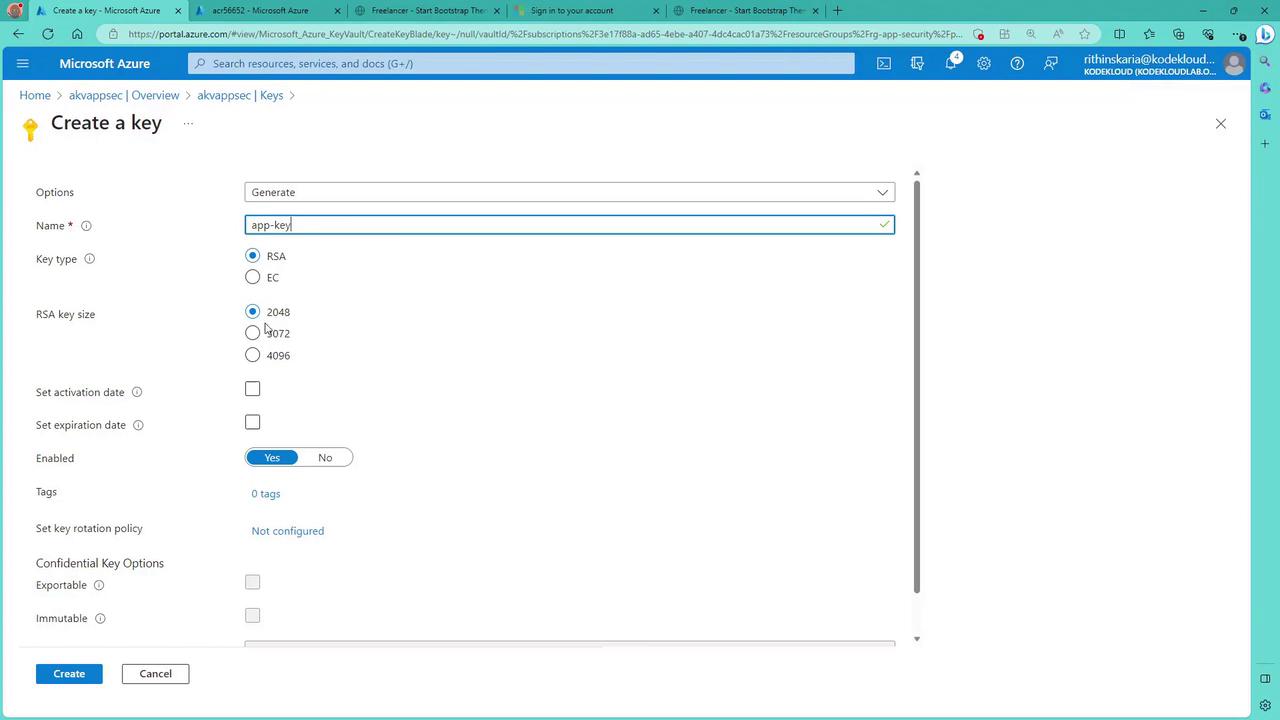The image size is (1280, 720).
Task: Show Azure notifications bell
Action: click(x=951, y=63)
